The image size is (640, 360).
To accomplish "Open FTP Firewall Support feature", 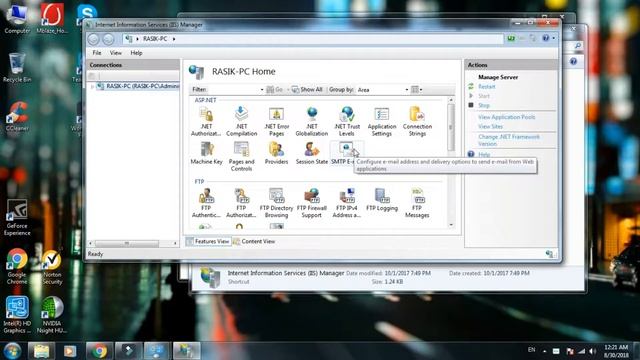I will 311,203.
